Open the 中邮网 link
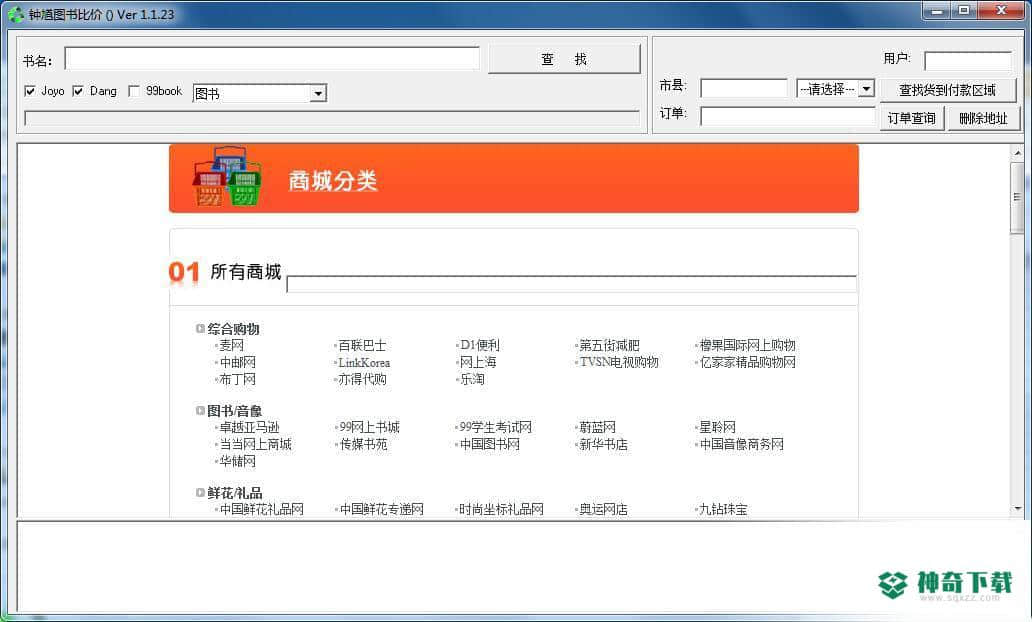Image resolution: width=1032 pixels, height=622 pixels. point(238,363)
